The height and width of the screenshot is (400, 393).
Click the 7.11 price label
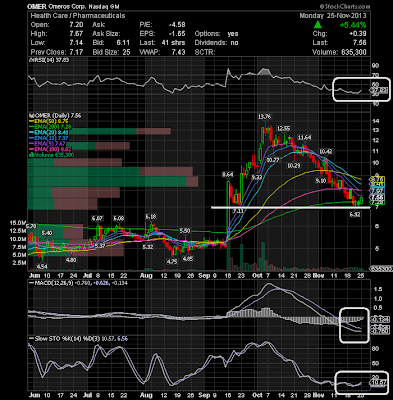pos(238,211)
